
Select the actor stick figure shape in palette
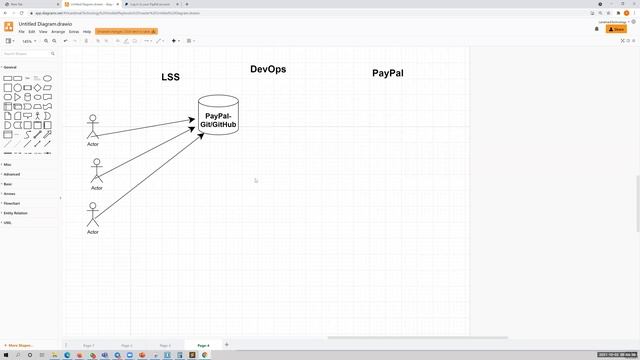(x=38, y=116)
